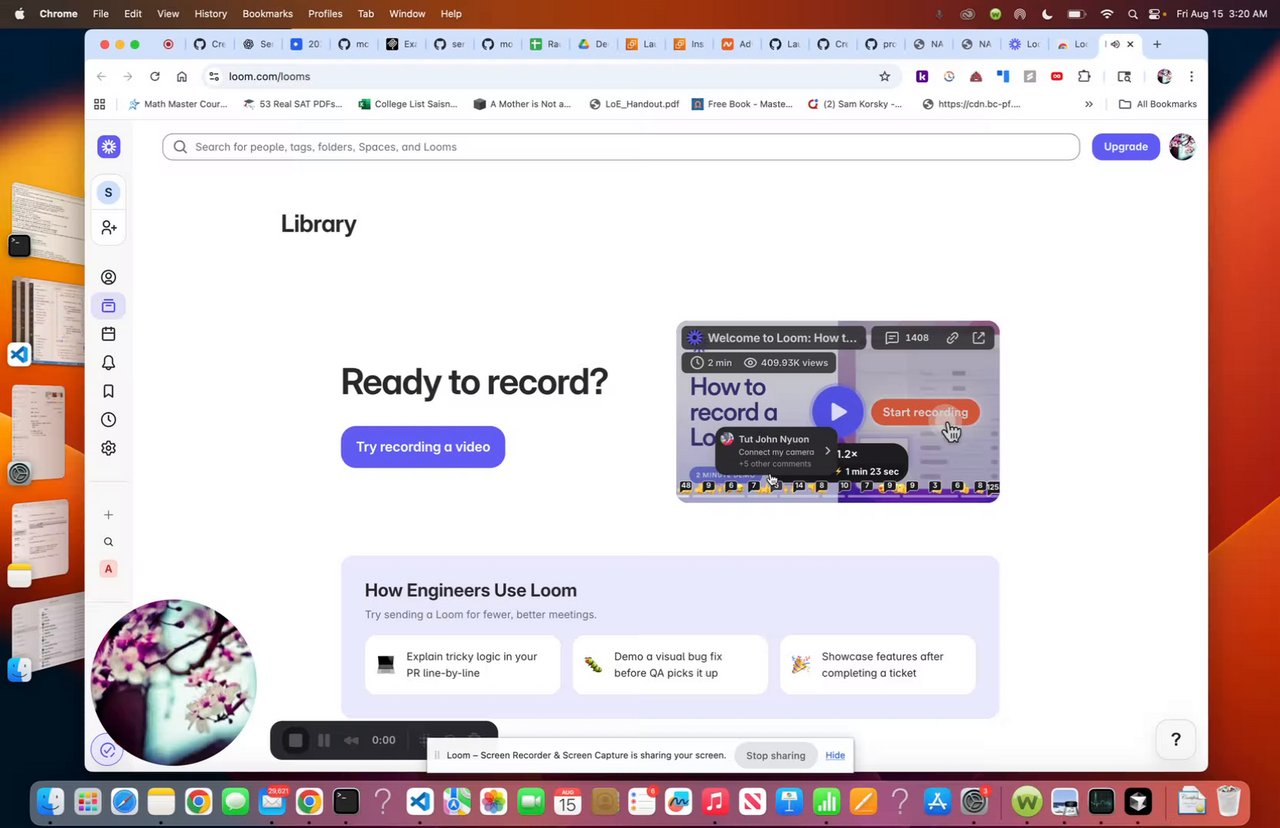Click the comments count 1408 icon on video
The height and width of the screenshot is (828, 1280).
907,338
